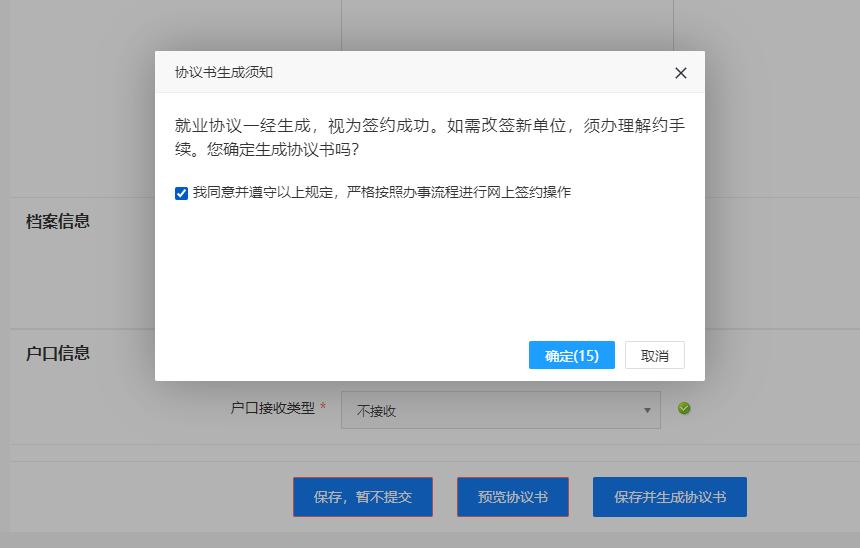Click 保存并生成协议书 button
Viewport: 860px width, 548px height.
point(669,497)
